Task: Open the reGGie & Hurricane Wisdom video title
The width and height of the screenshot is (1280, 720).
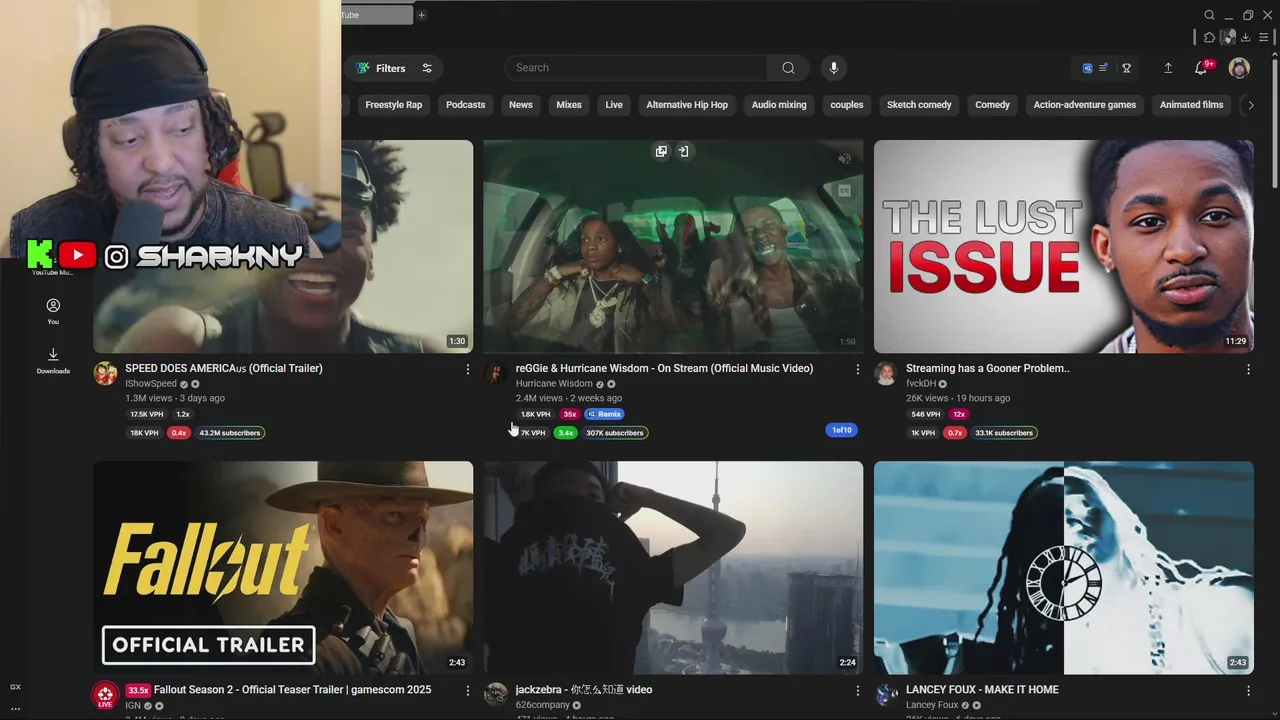Action: pos(664,368)
